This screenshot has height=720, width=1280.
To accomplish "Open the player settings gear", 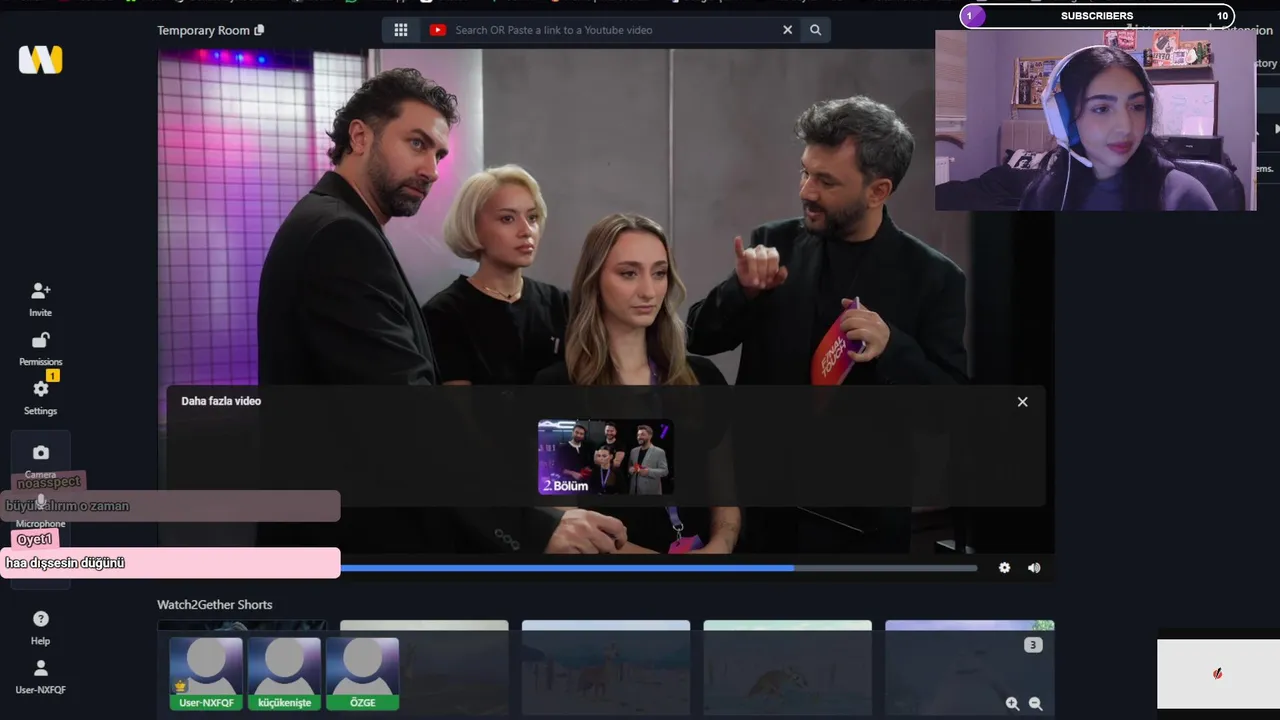I will click(1004, 568).
